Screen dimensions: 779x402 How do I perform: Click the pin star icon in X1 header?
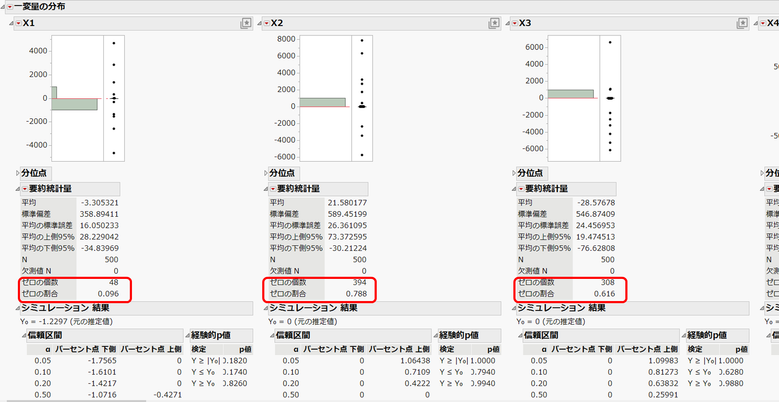pyautogui.click(x=246, y=23)
